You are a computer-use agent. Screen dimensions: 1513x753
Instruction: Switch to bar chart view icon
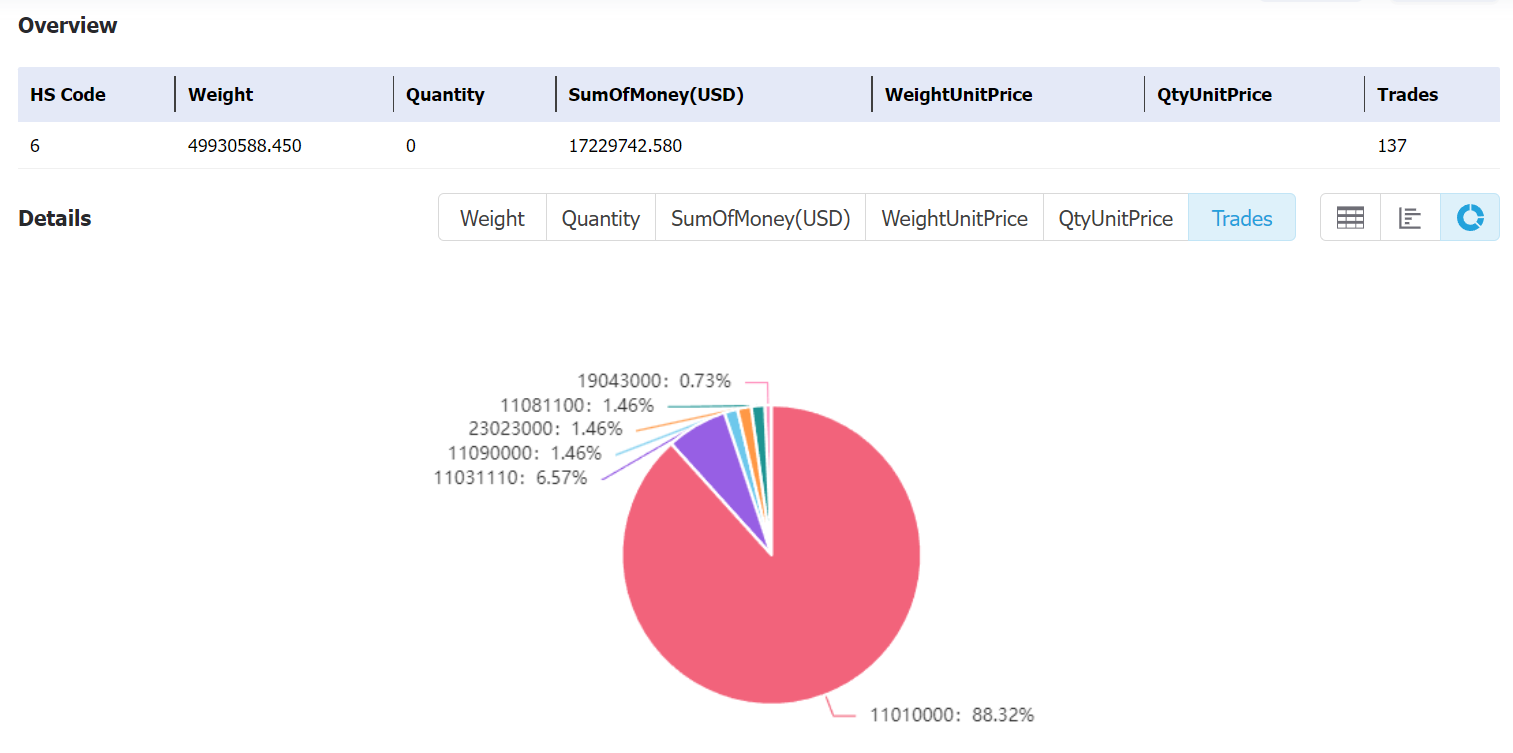pyautogui.click(x=1410, y=218)
